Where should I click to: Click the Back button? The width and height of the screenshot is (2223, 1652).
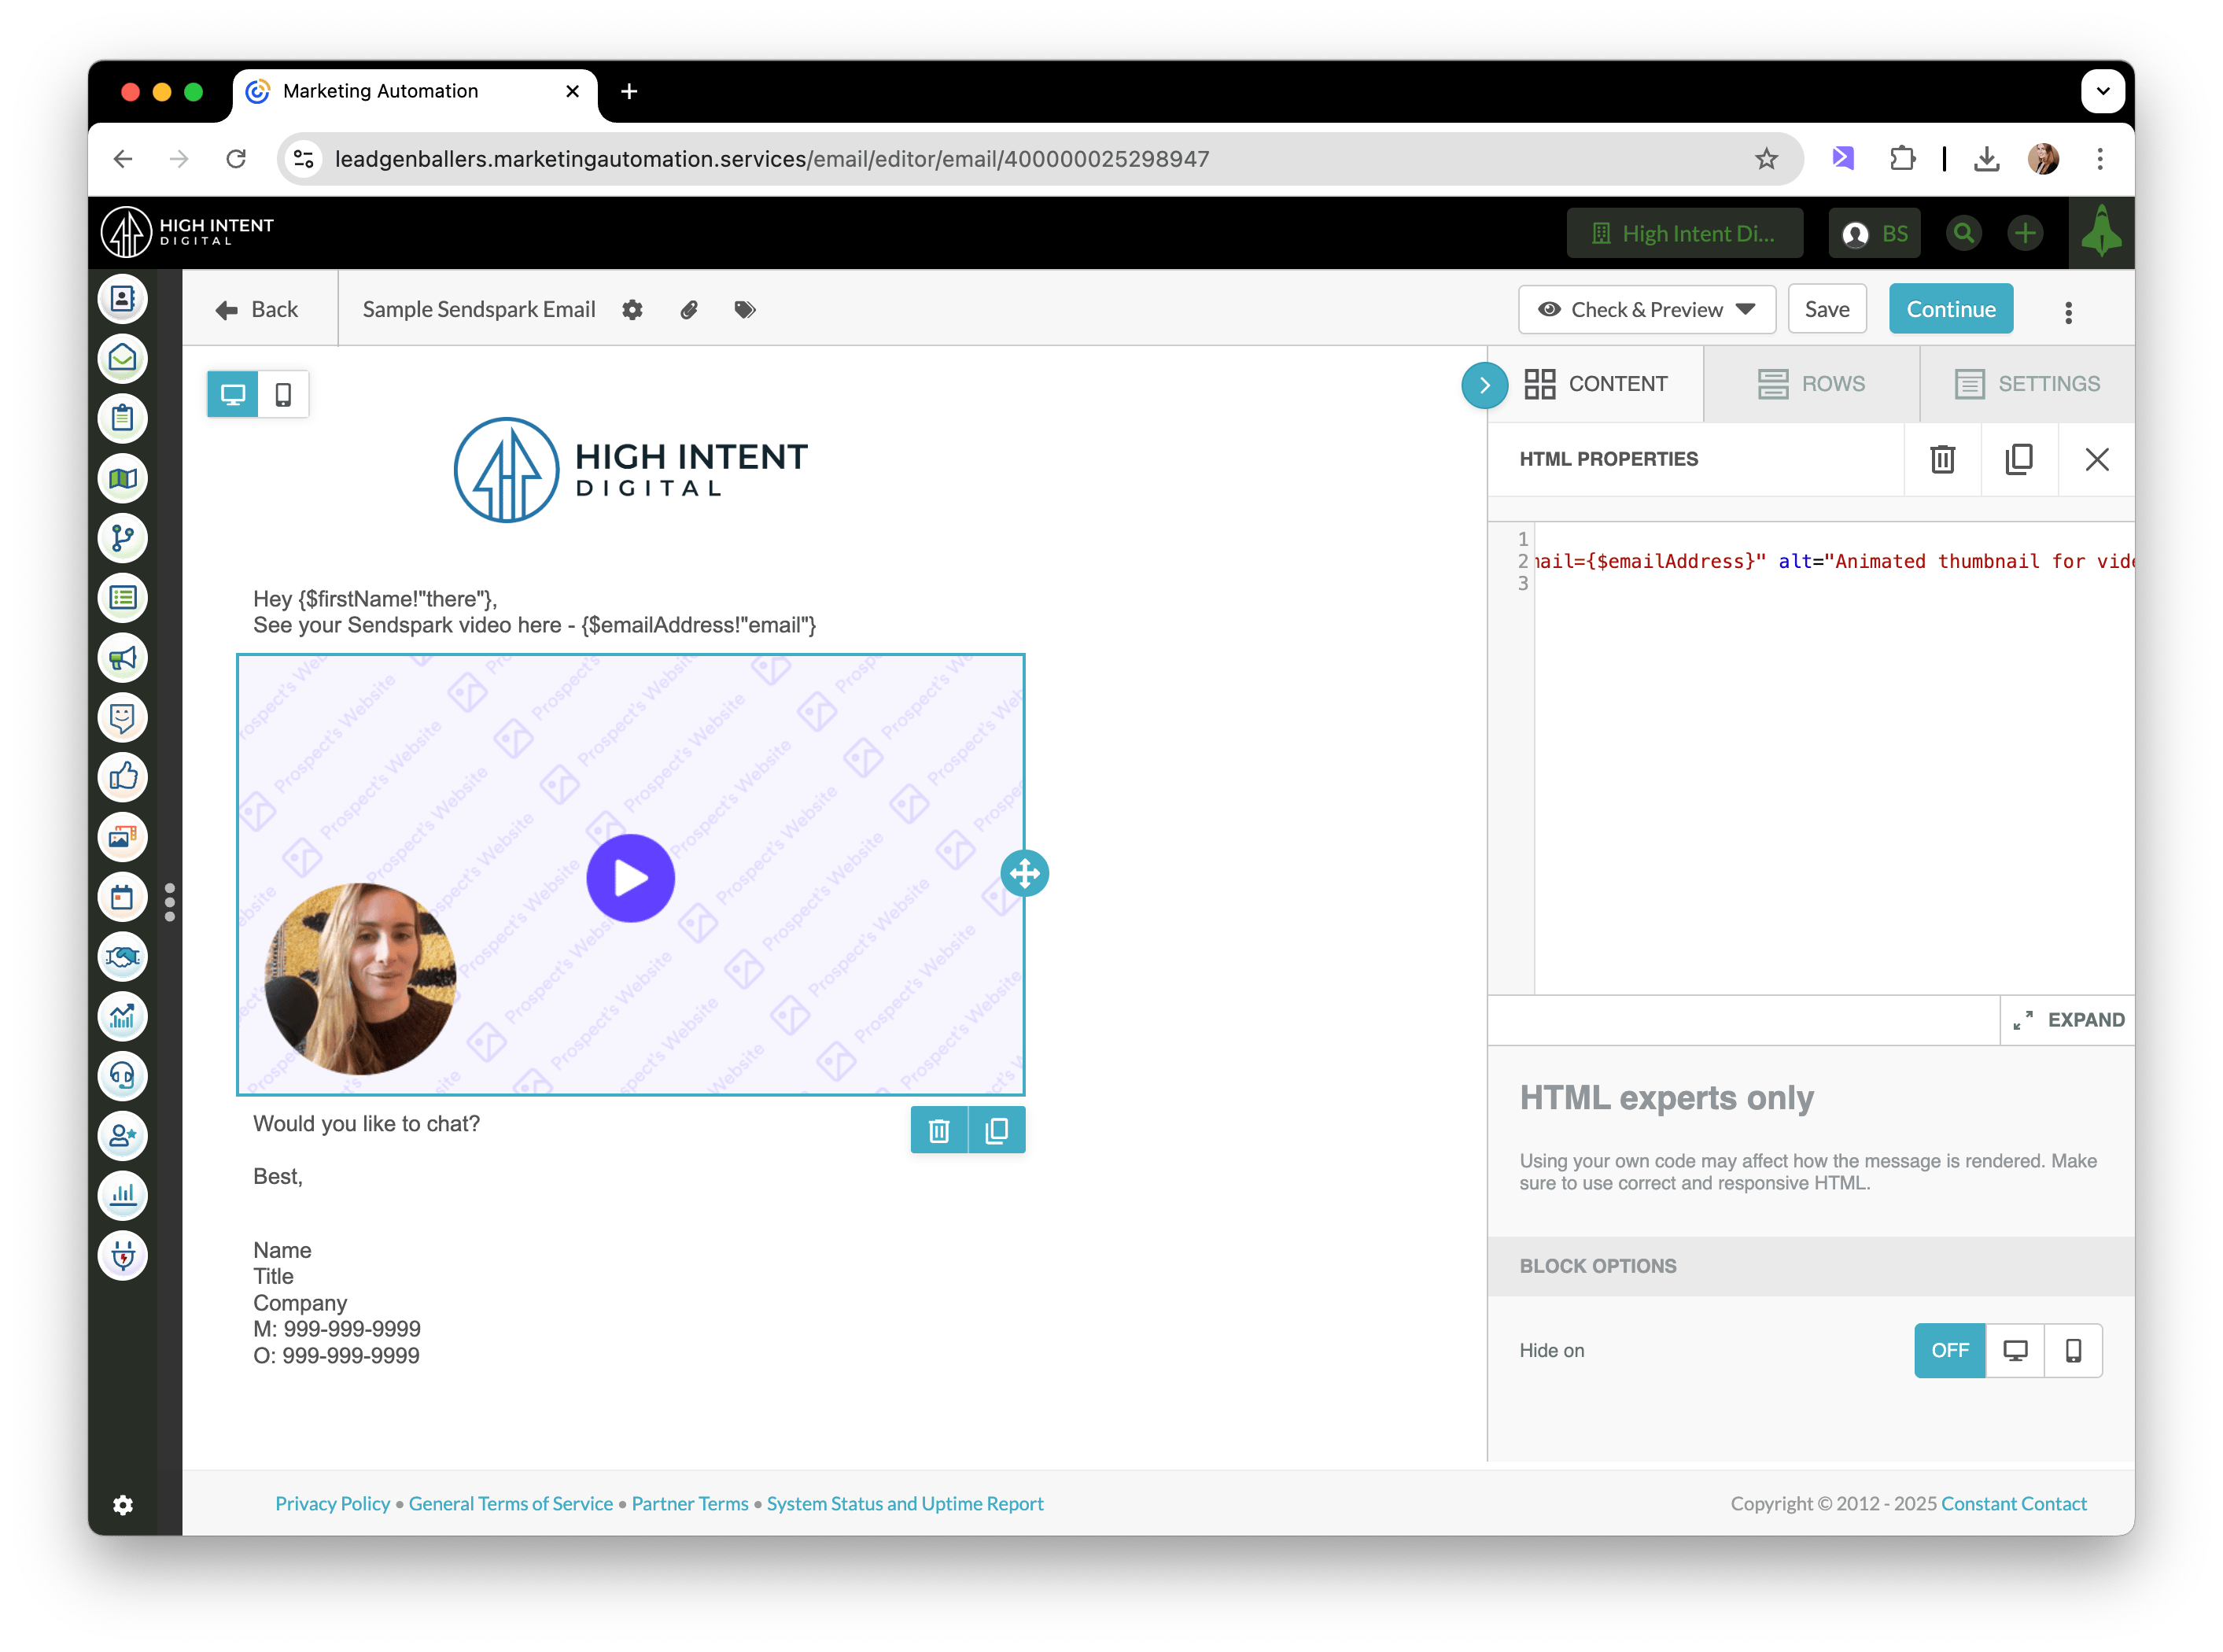click(x=258, y=310)
